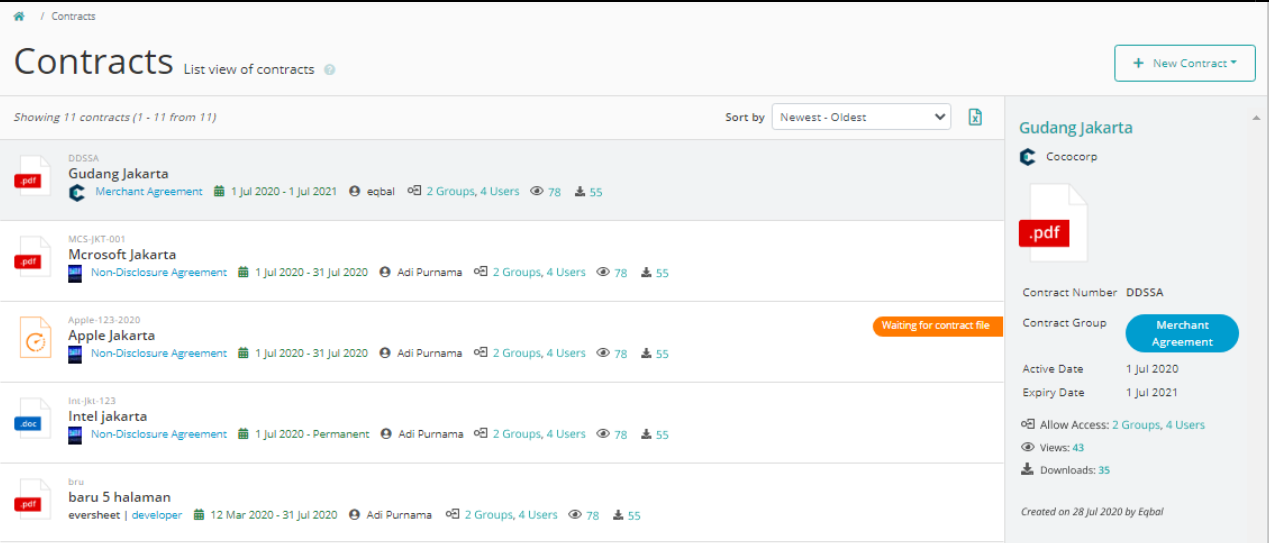This screenshot has height=543, width=1269.
Task: Select baru 5 halaman contract title
Action: [x=119, y=497]
